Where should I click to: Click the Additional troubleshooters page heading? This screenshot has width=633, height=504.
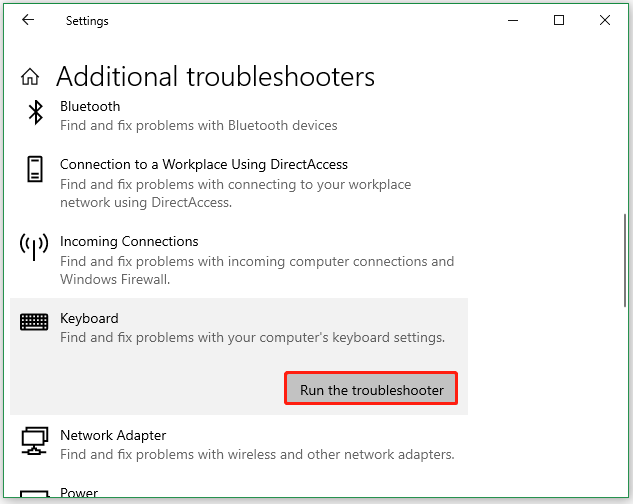[215, 77]
